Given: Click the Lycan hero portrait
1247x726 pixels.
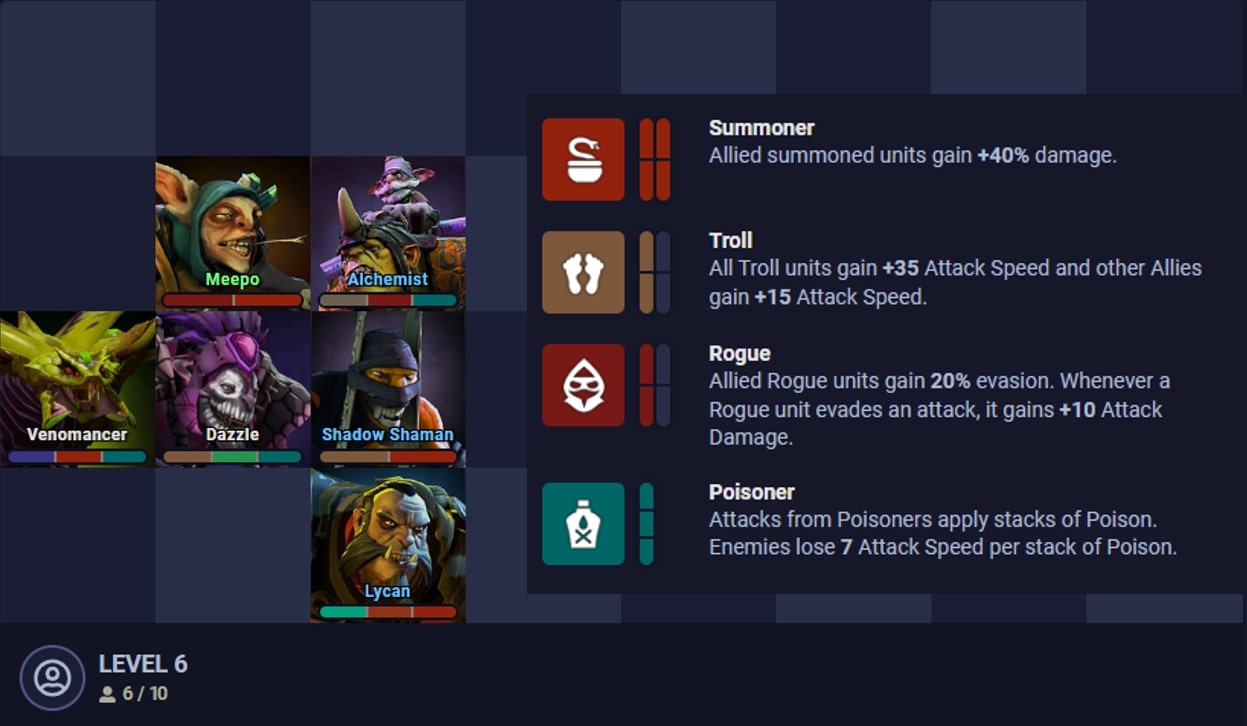Looking at the screenshot, I should (388, 545).
